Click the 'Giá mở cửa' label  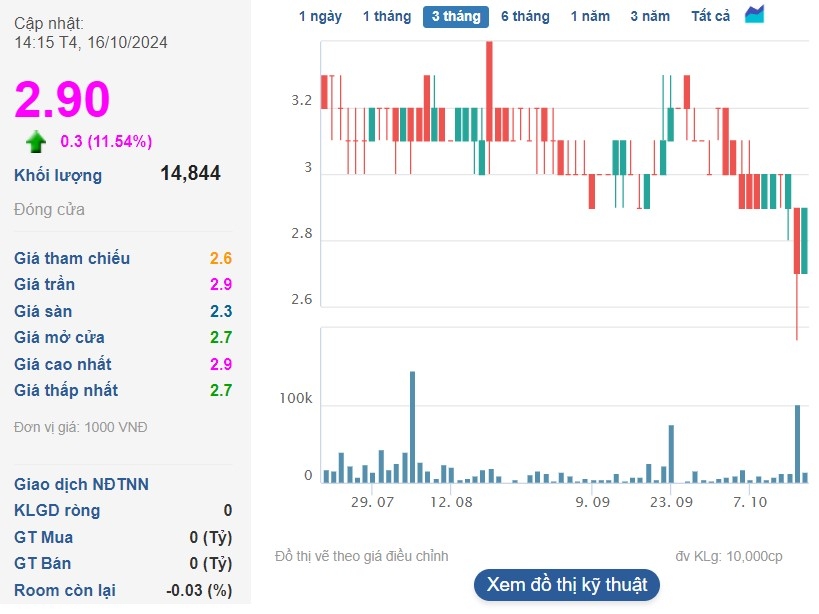[59, 337]
